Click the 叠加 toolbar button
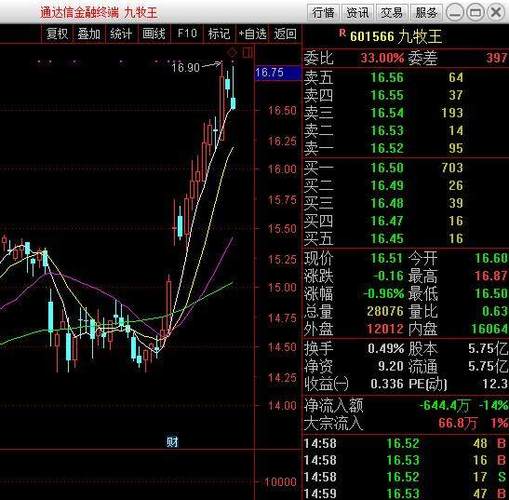509x500 pixels. [89, 34]
